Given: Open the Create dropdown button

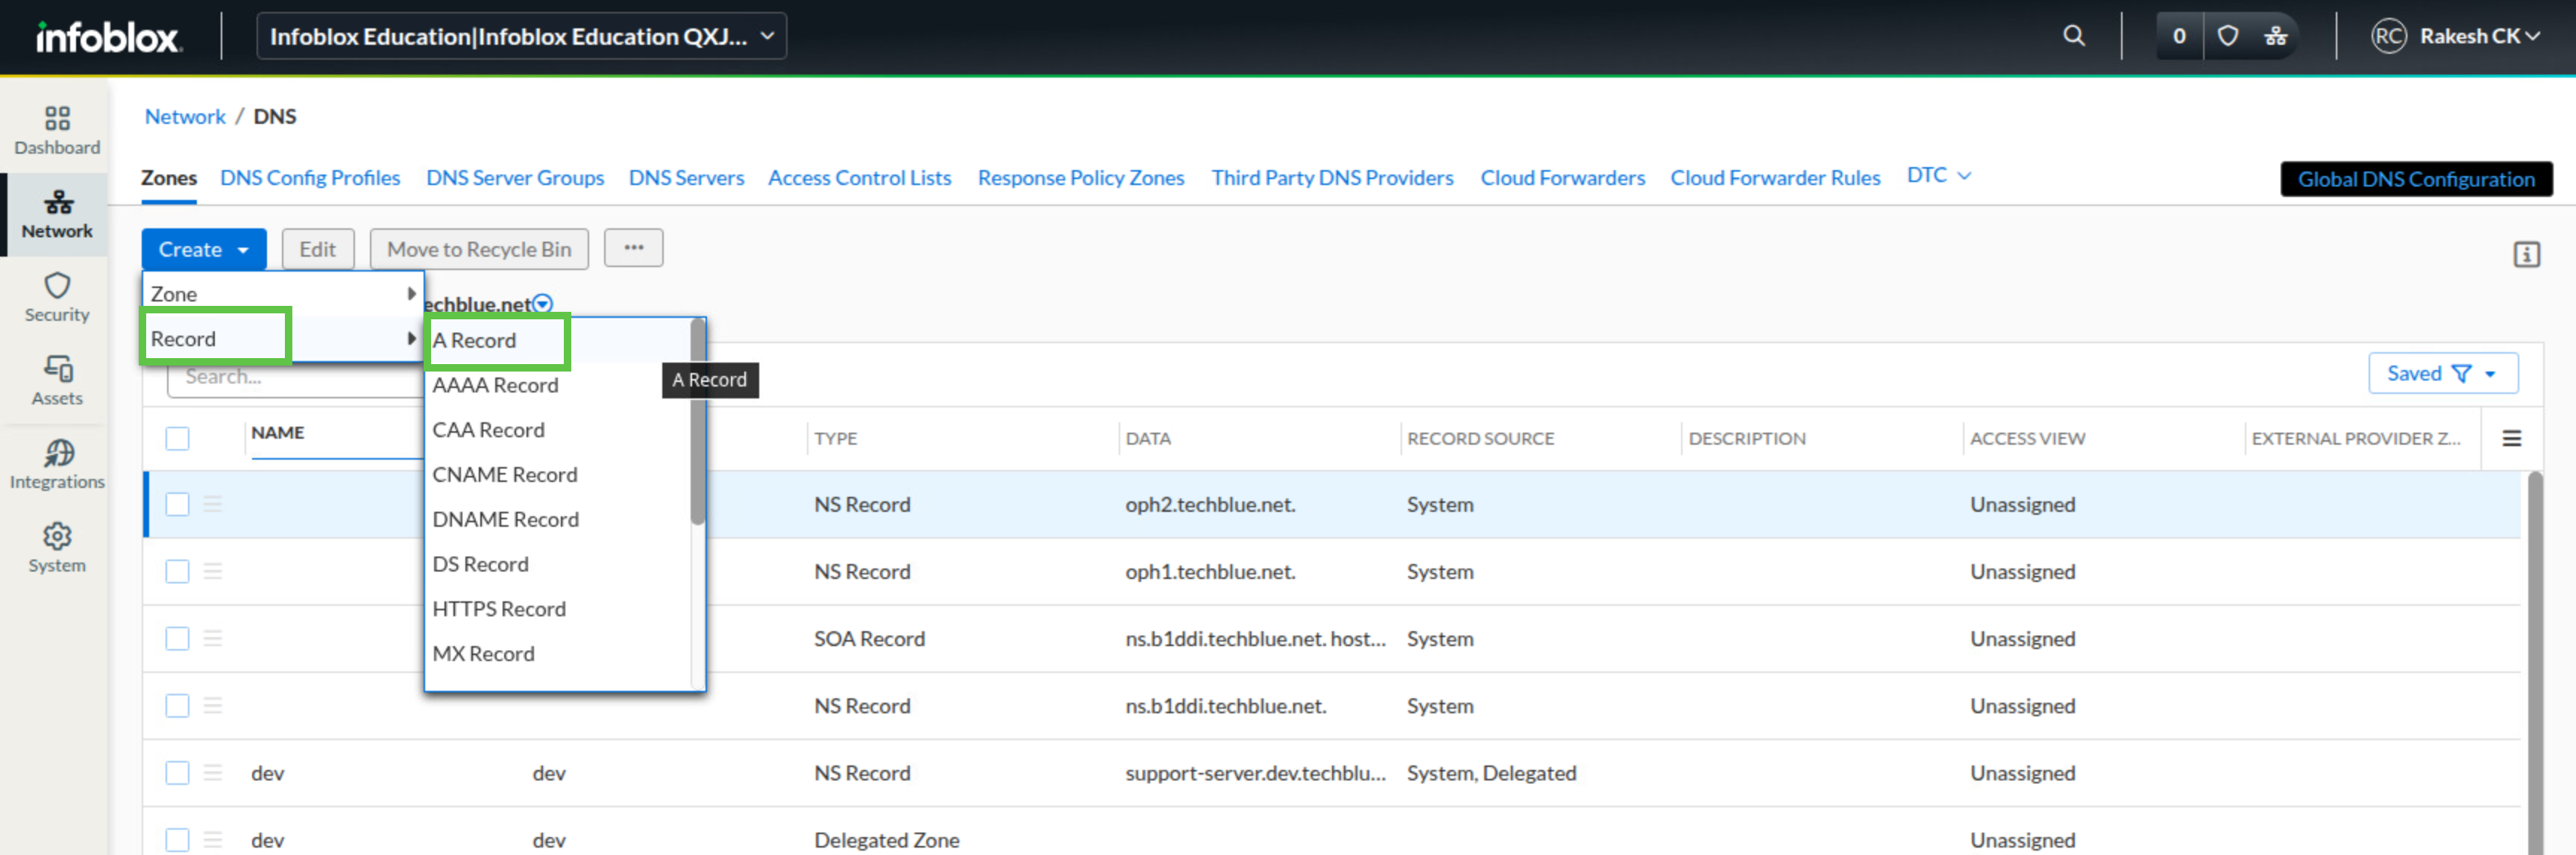Looking at the screenshot, I should click(x=203, y=249).
